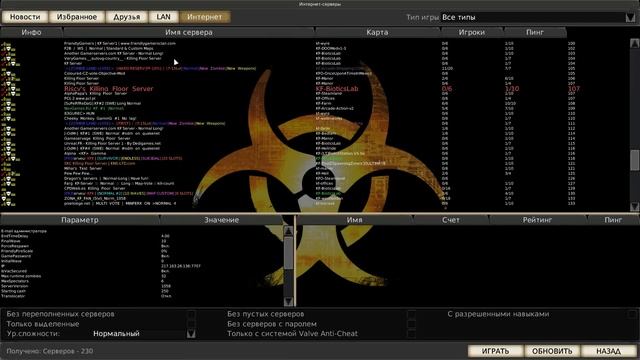Click the Значение column header
The height and width of the screenshot is (360, 640).
221,220
